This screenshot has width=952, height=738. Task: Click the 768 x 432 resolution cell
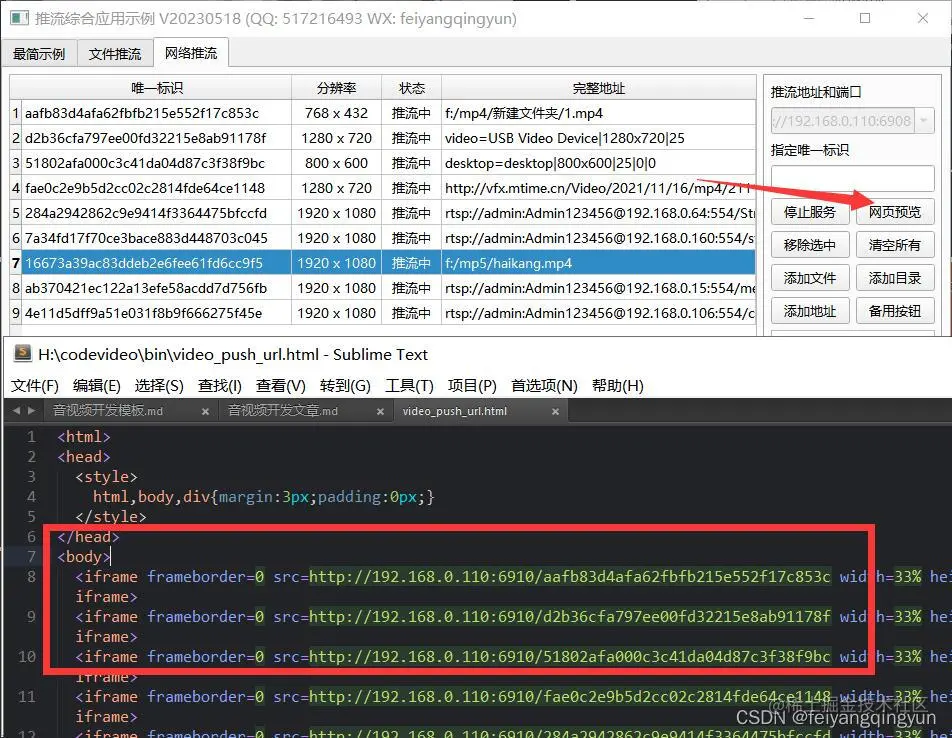point(336,113)
